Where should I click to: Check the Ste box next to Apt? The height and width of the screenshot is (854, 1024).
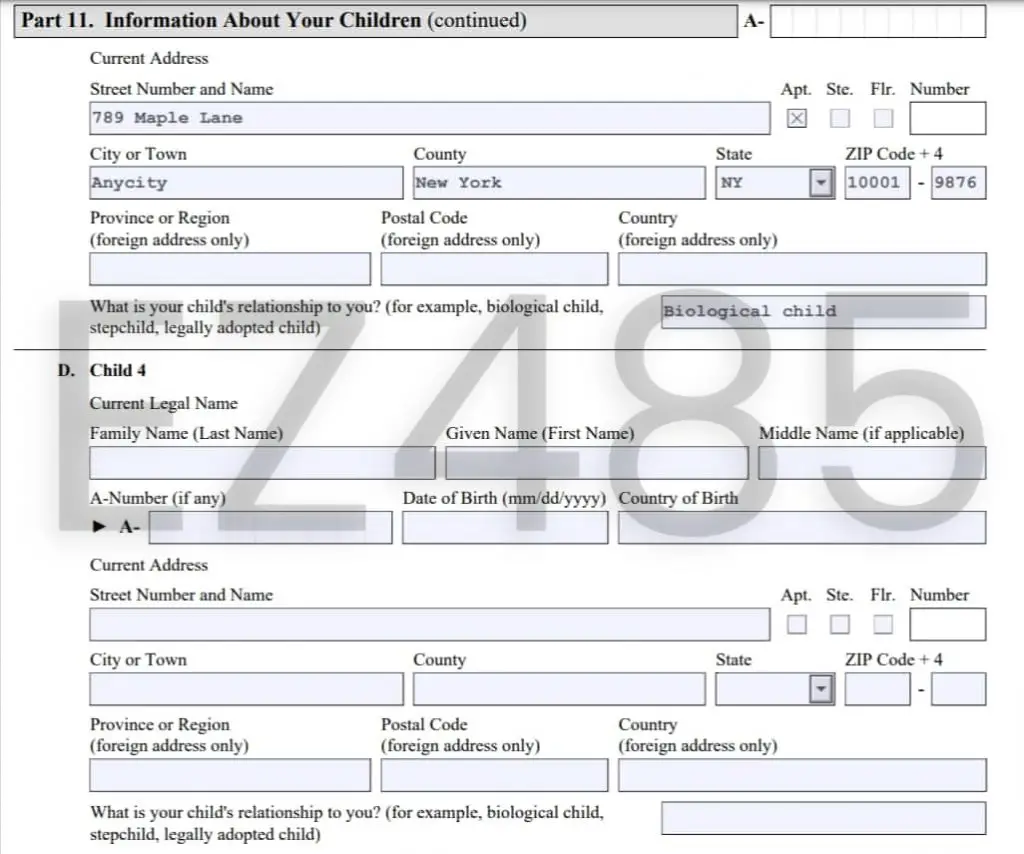coord(840,118)
